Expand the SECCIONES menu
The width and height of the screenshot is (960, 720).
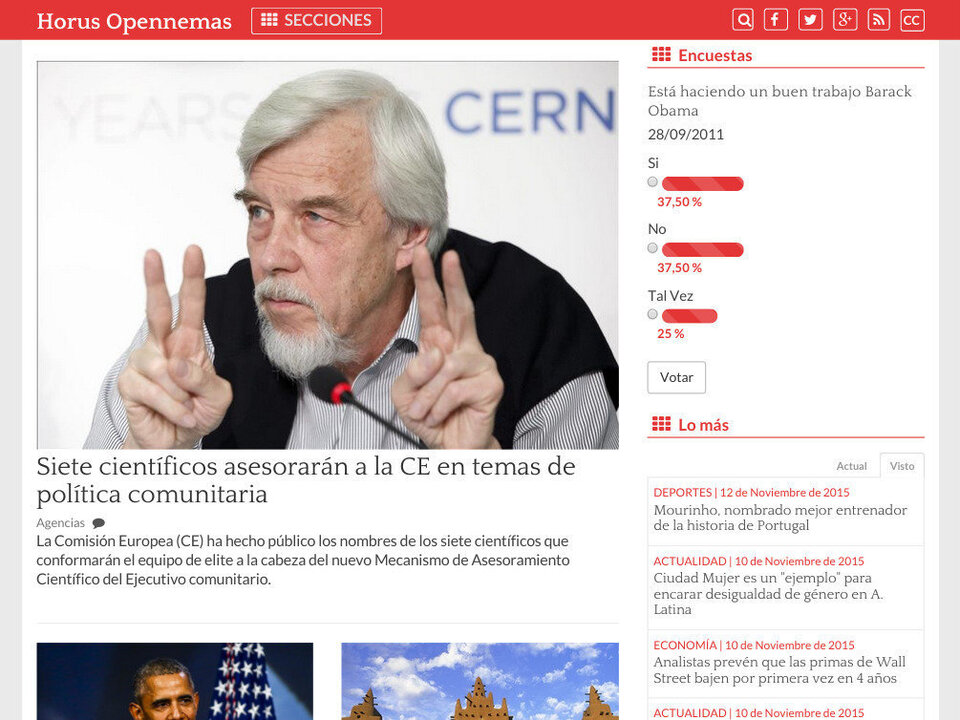(316, 20)
